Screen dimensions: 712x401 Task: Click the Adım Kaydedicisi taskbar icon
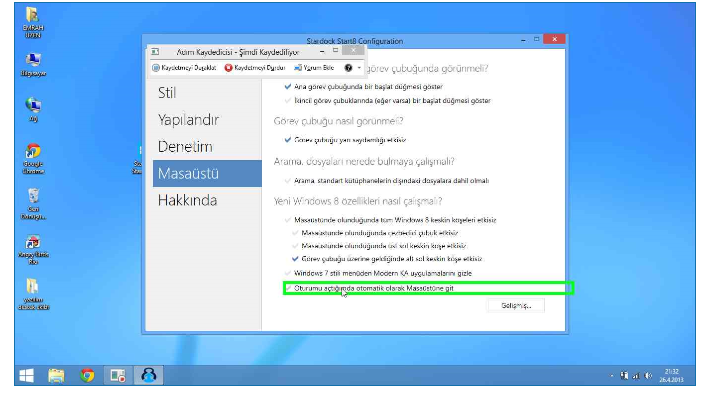(118, 376)
